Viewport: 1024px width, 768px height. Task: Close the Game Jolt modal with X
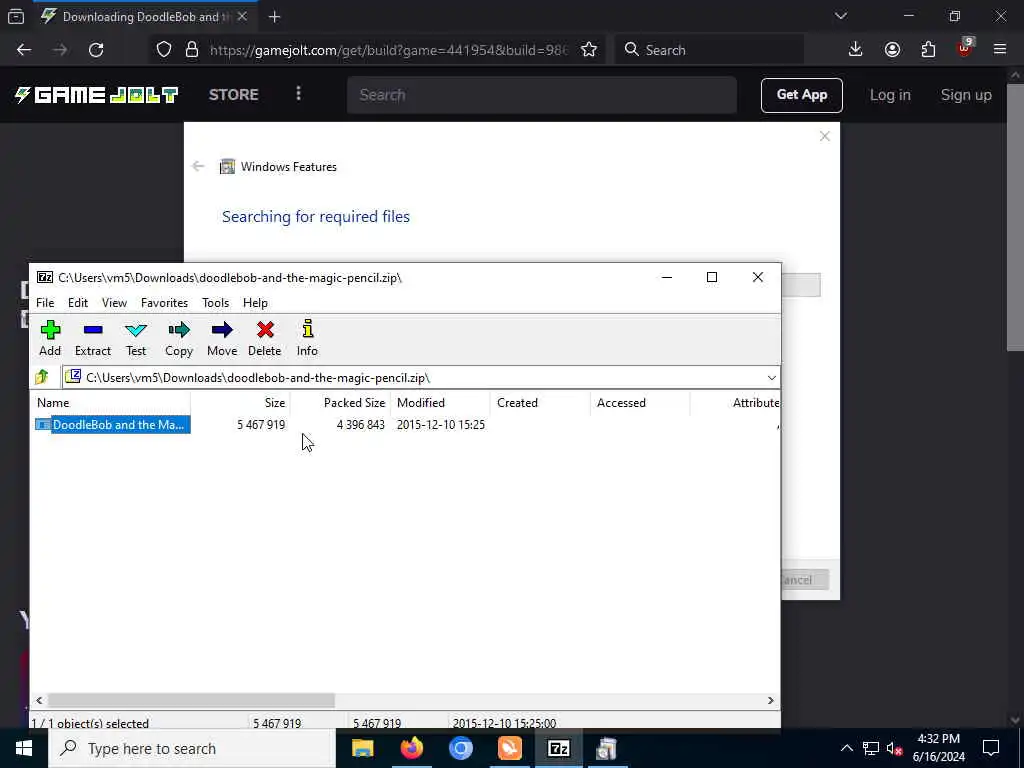point(825,136)
